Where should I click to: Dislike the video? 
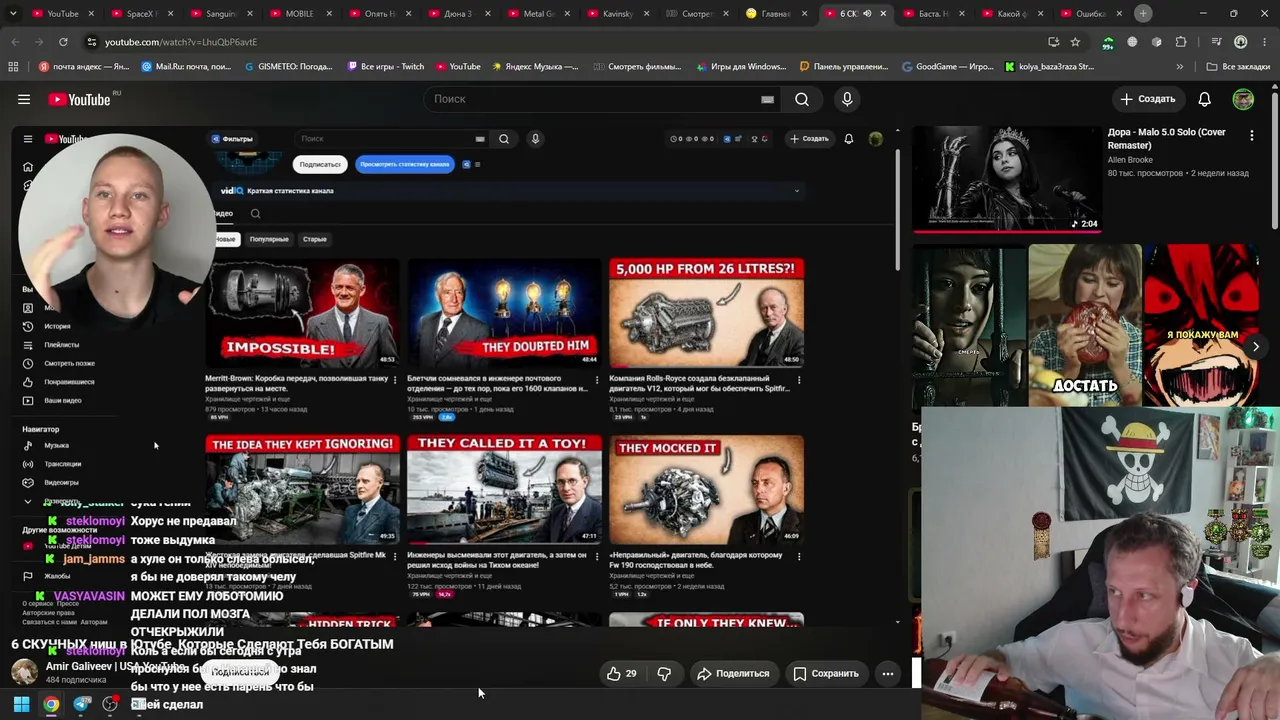coord(664,674)
